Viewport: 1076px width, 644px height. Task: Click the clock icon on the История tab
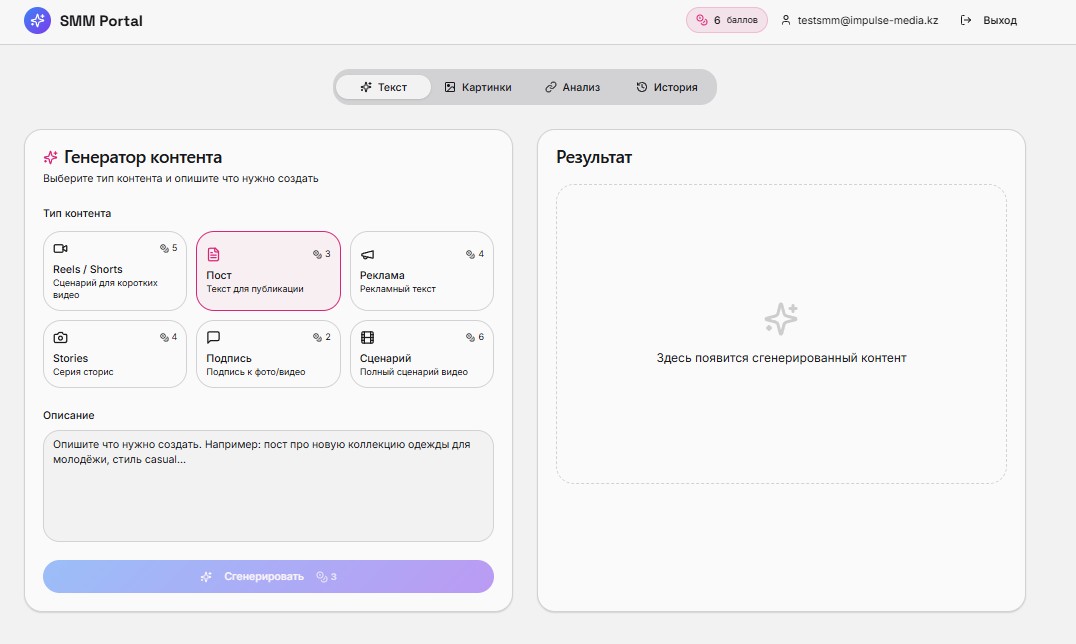click(x=640, y=87)
